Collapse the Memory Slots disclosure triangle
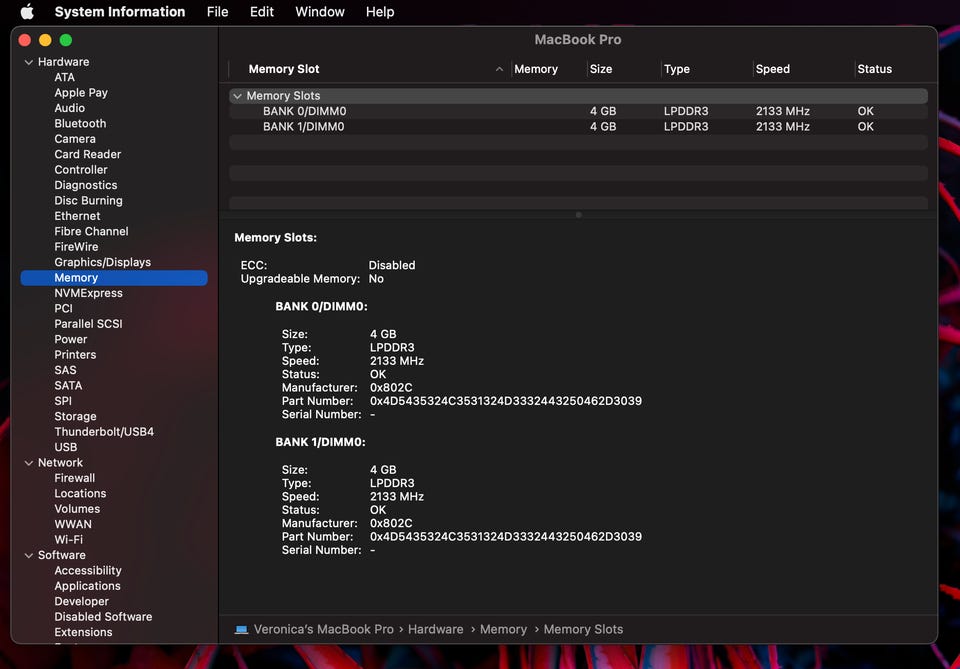Image resolution: width=960 pixels, height=669 pixels. point(237,96)
